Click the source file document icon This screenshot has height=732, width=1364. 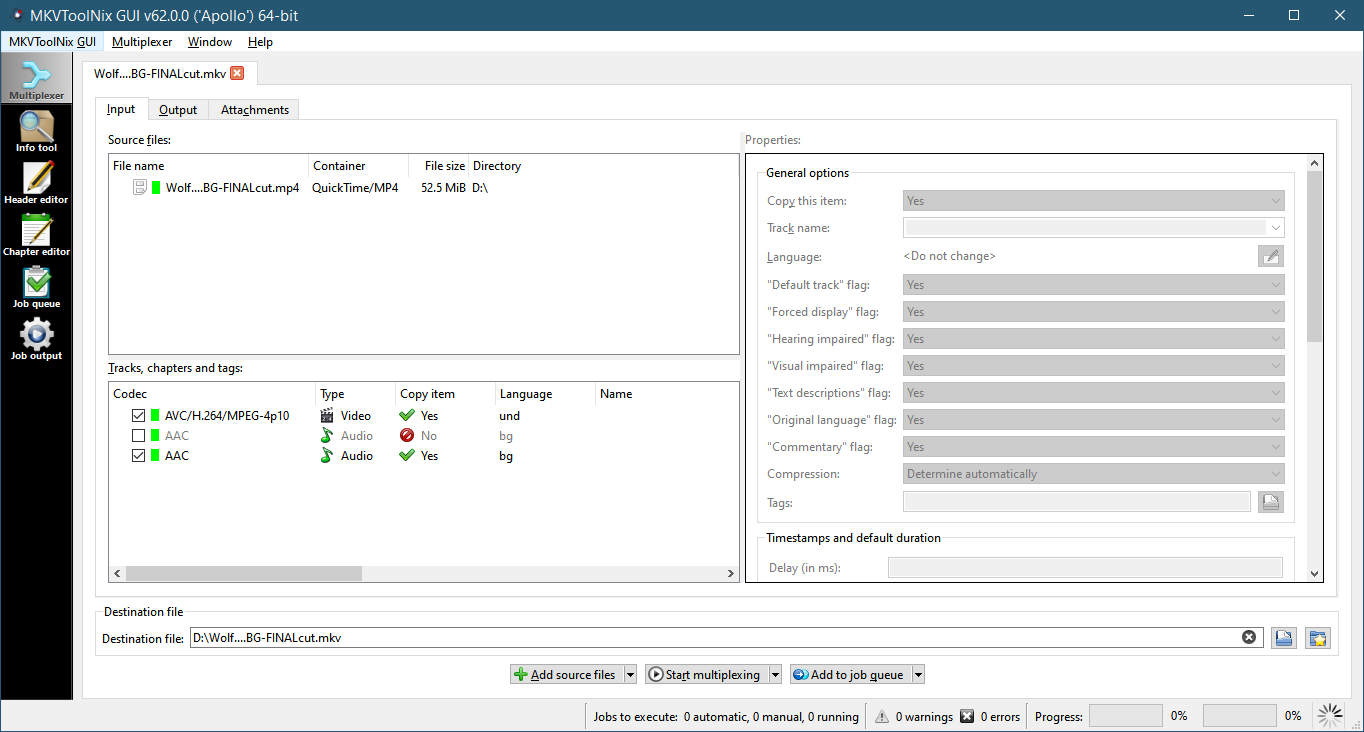pos(140,187)
